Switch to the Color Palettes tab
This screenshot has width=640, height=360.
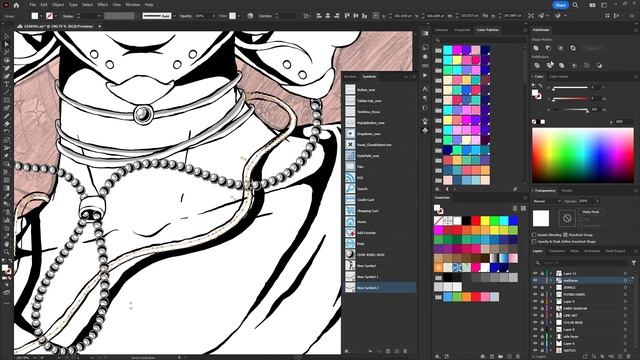pos(487,30)
